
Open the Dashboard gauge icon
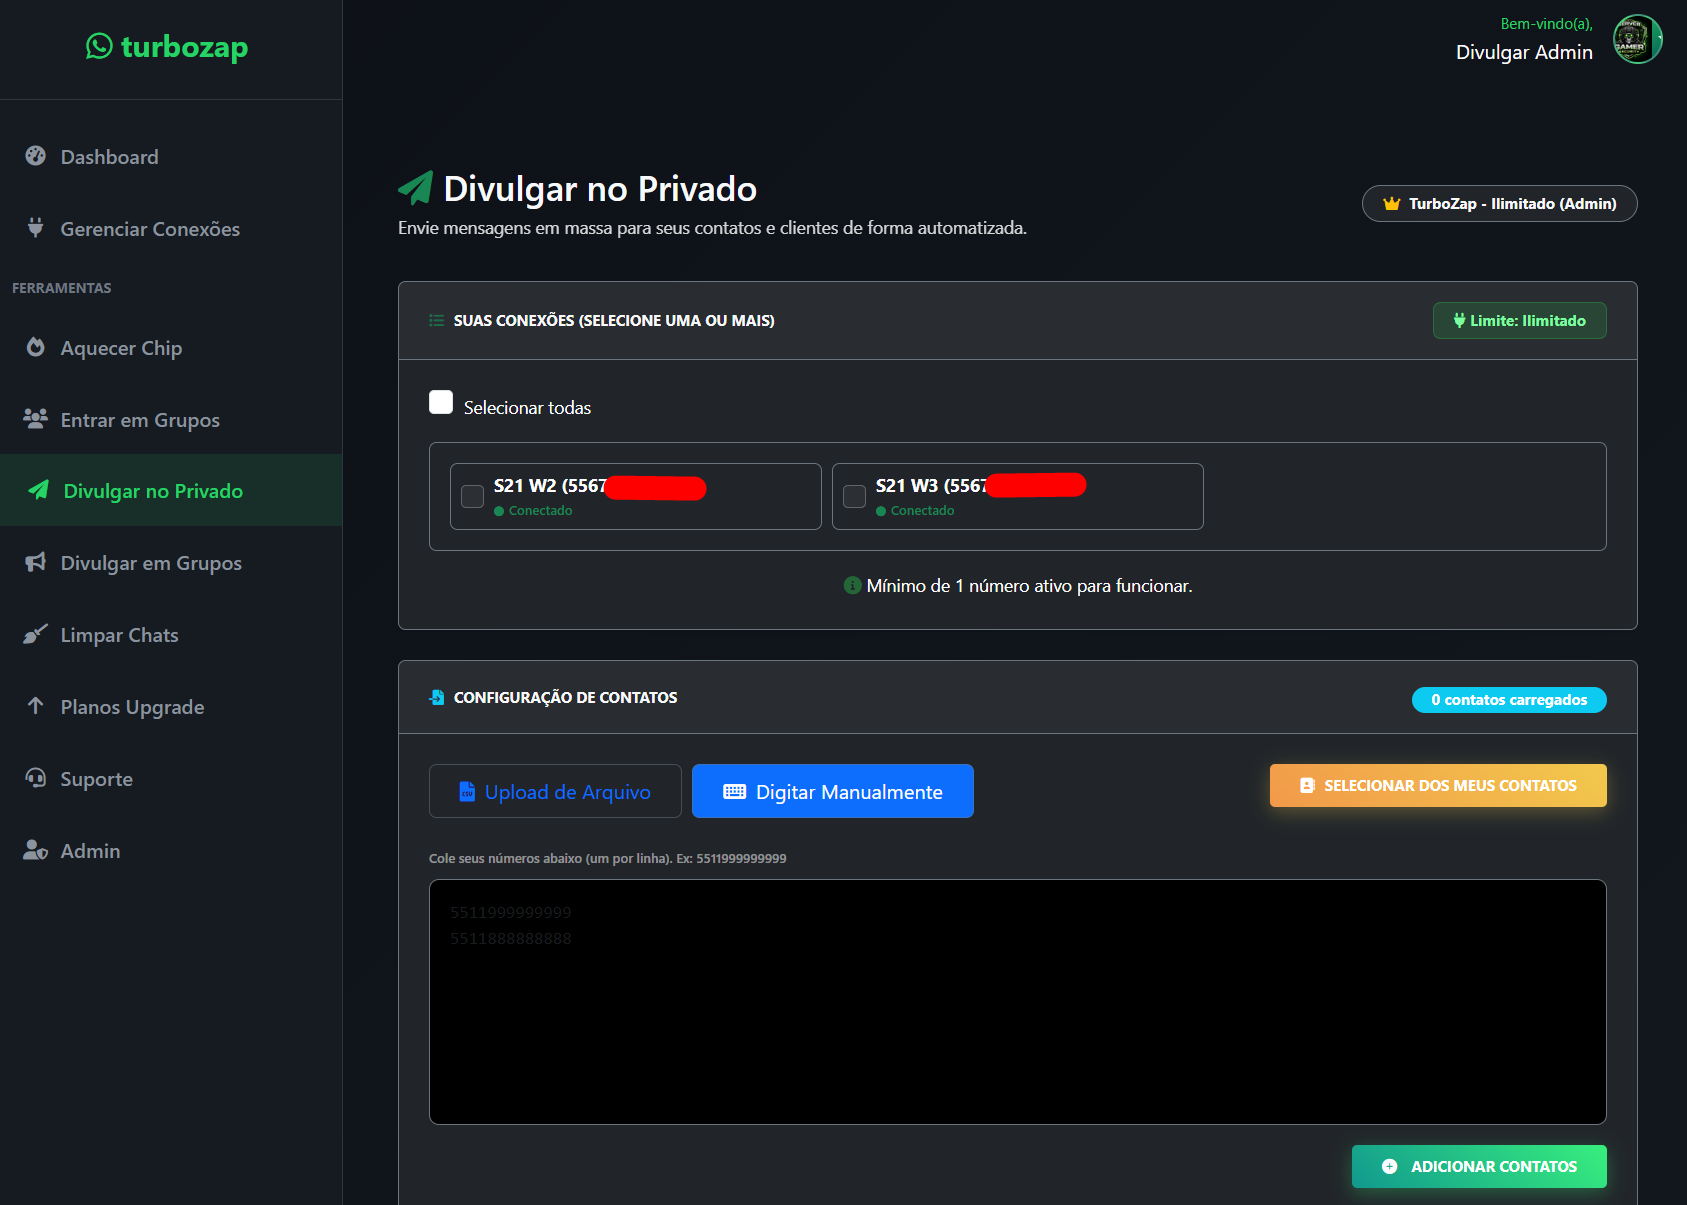tap(36, 156)
